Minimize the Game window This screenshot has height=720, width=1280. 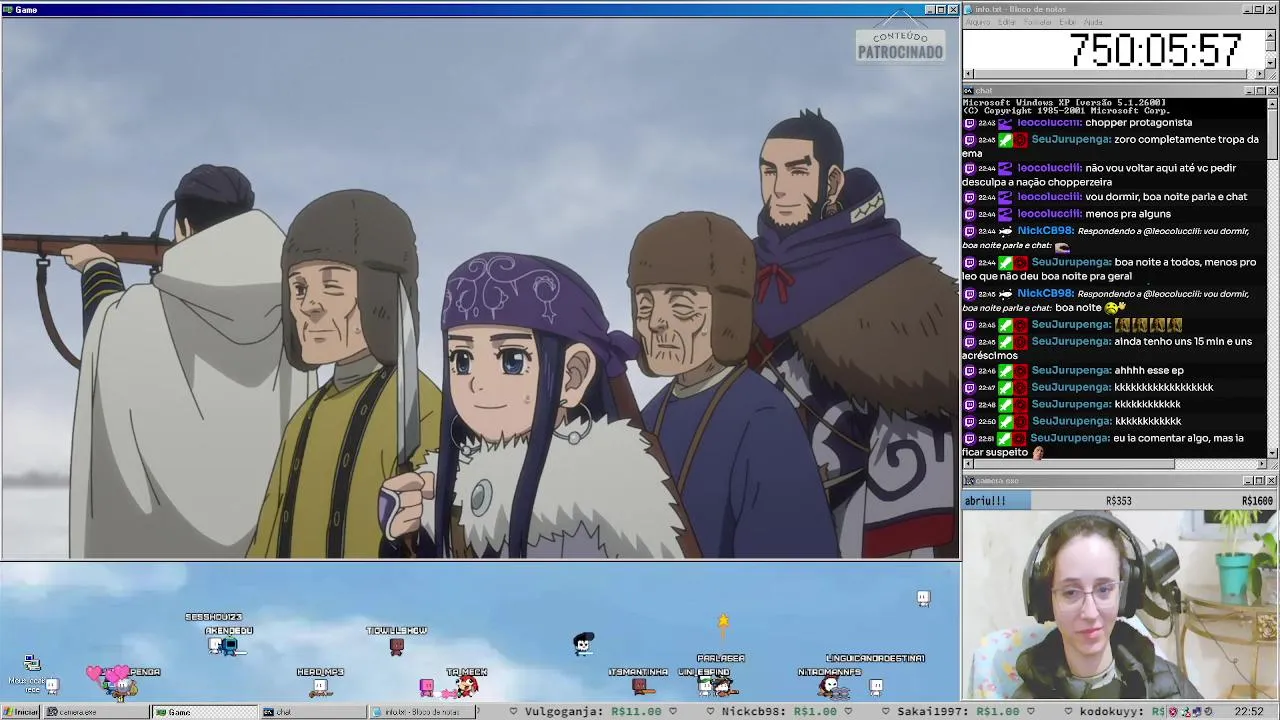[x=929, y=9]
